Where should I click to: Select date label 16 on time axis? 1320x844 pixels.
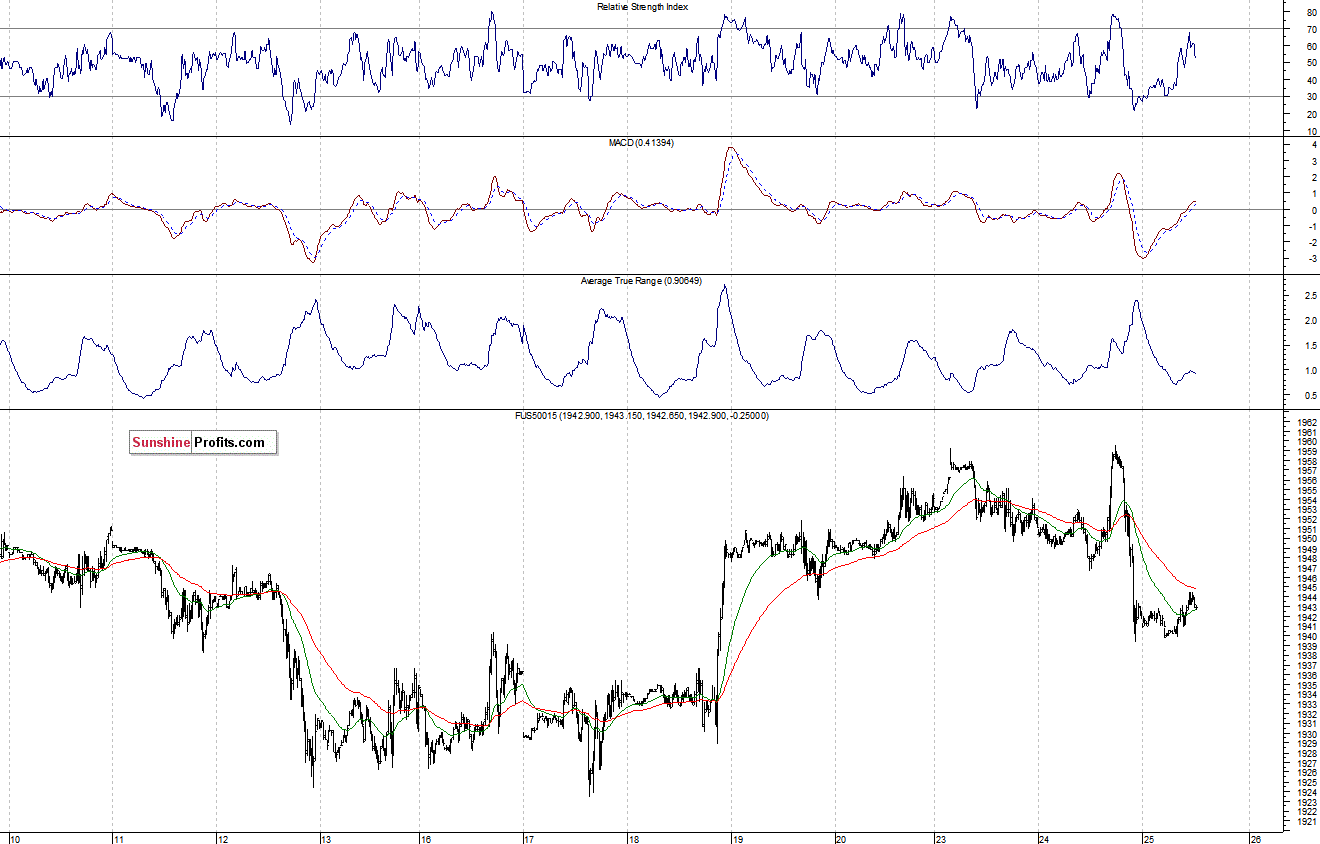coord(426,838)
